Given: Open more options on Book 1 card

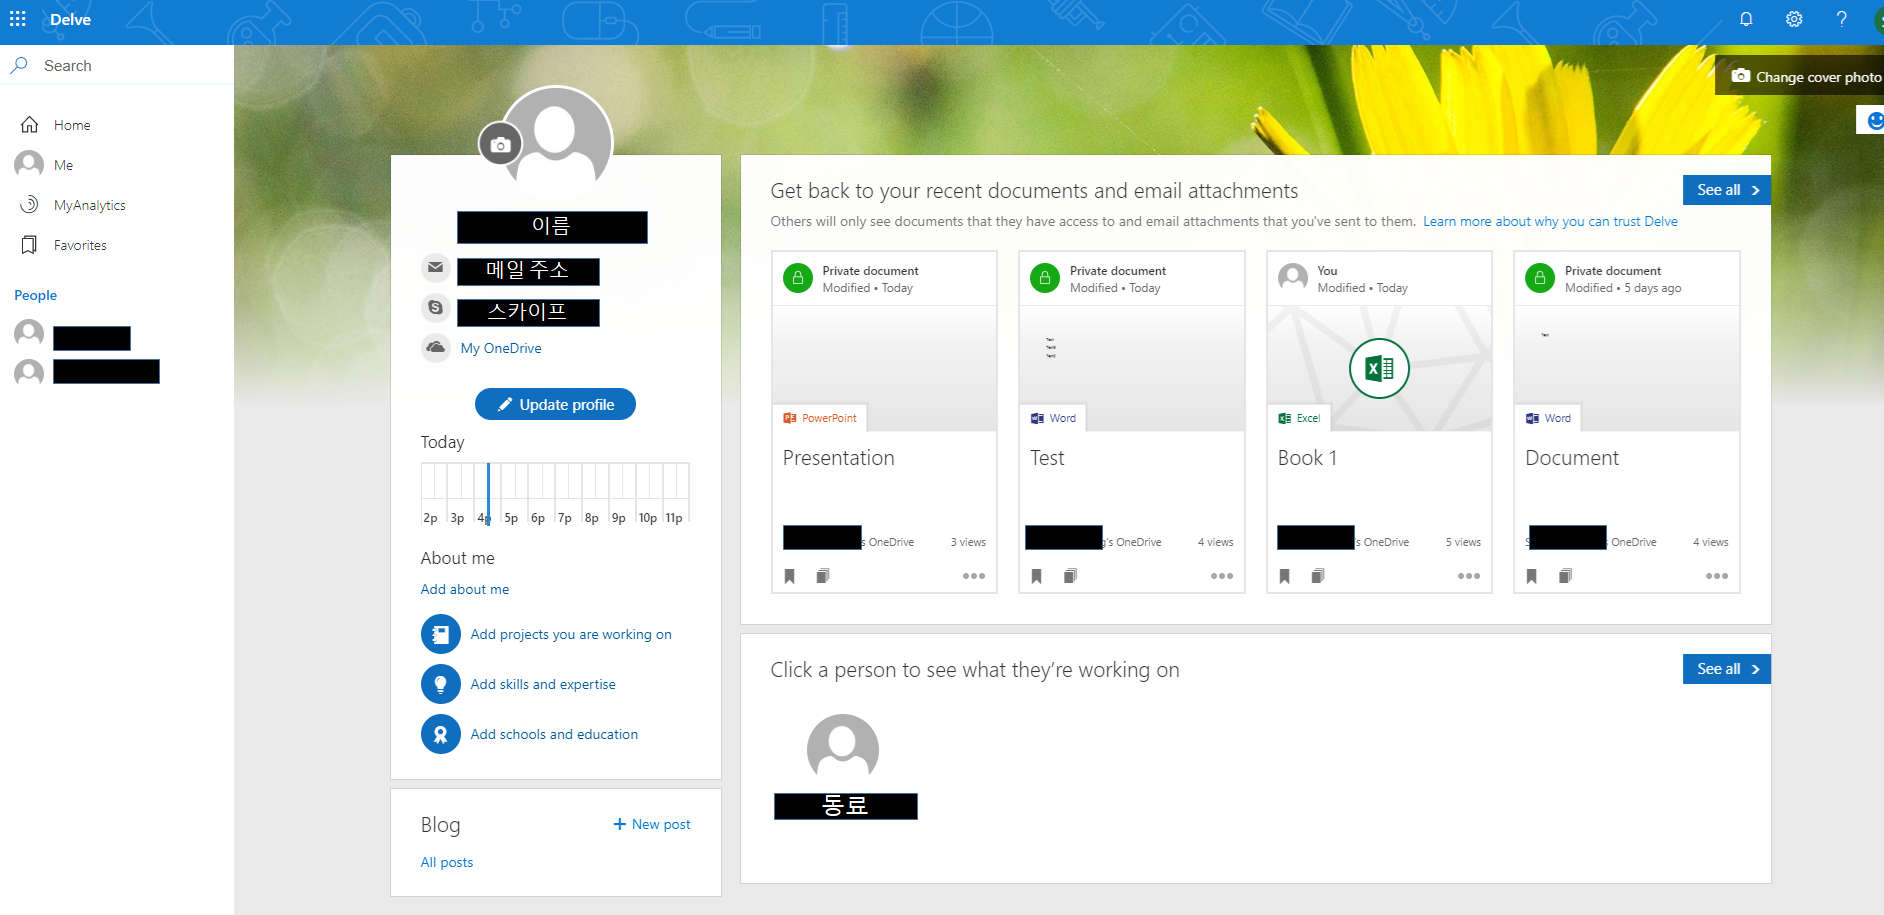Looking at the screenshot, I should tap(1469, 576).
